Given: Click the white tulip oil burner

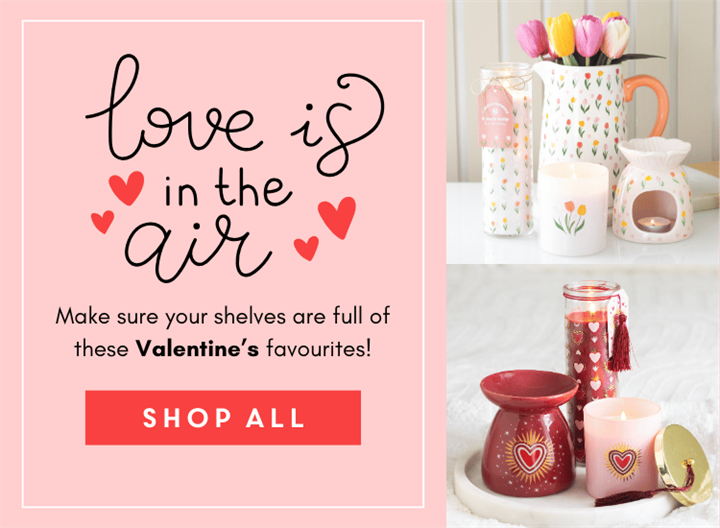Looking at the screenshot, I should 652,189.
